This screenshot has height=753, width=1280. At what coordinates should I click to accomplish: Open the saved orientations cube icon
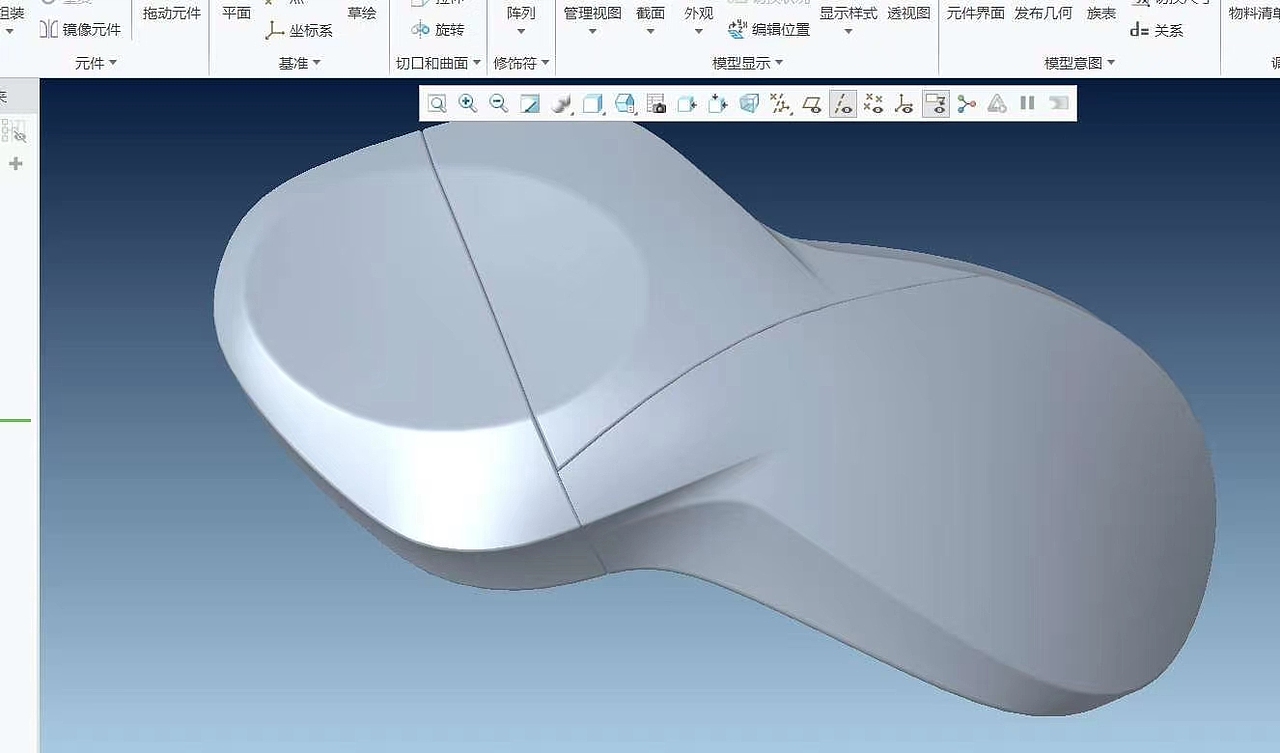(625, 104)
